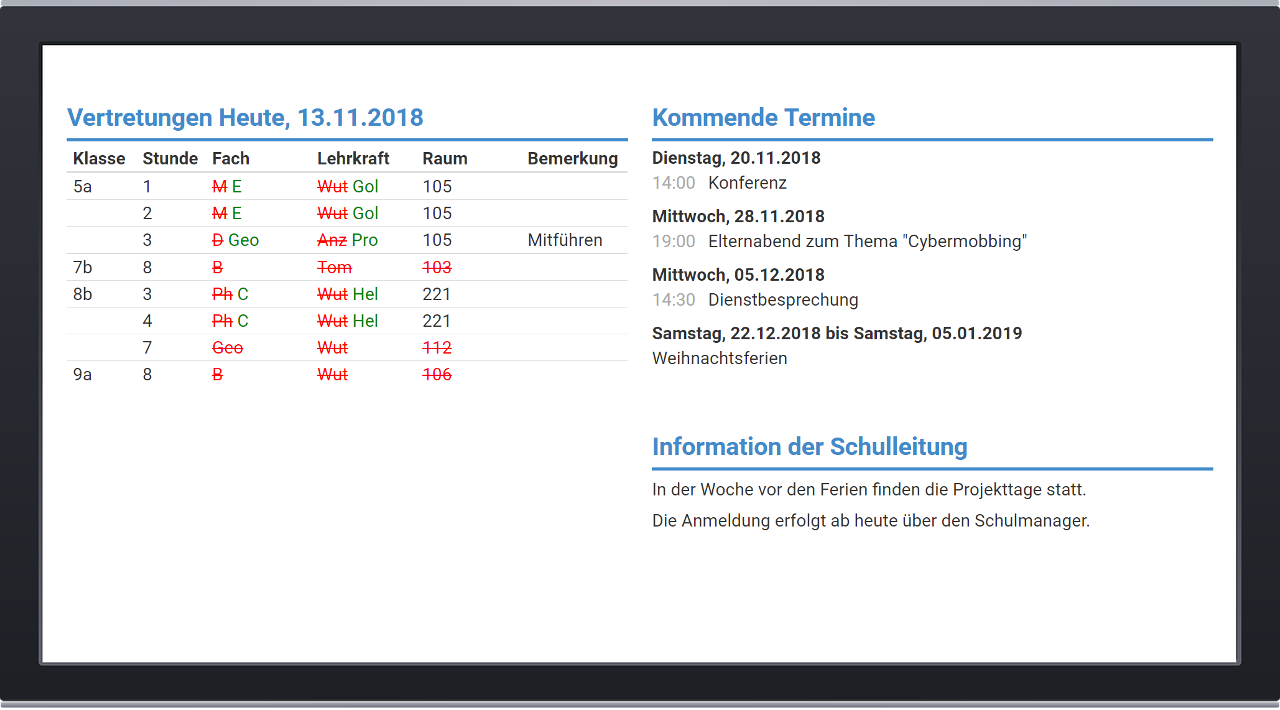Image resolution: width=1280 pixels, height=710 pixels.
Task: Click struck-through room '112'
Action: point(437,348)
